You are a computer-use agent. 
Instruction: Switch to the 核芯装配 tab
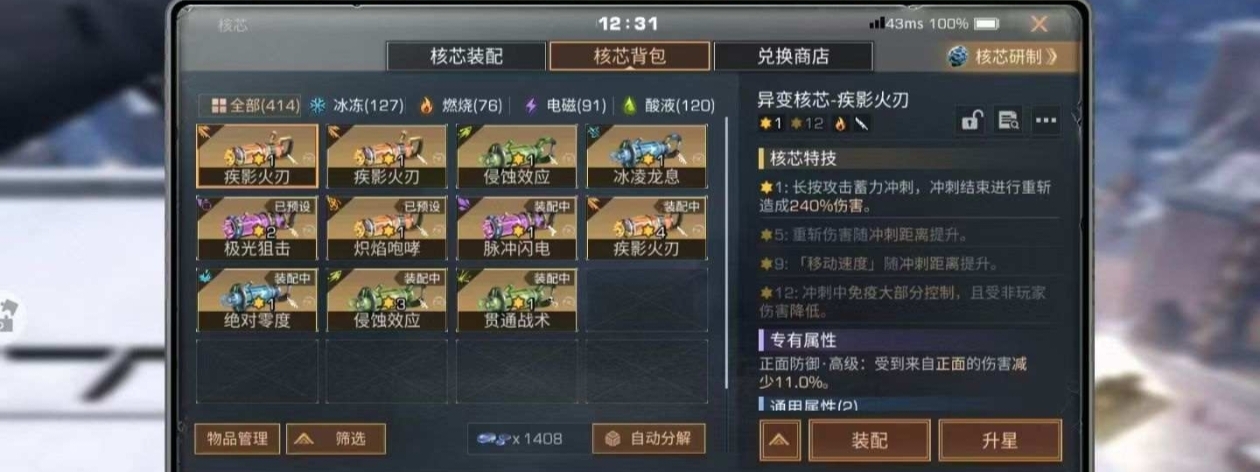[x=467, y=56]
